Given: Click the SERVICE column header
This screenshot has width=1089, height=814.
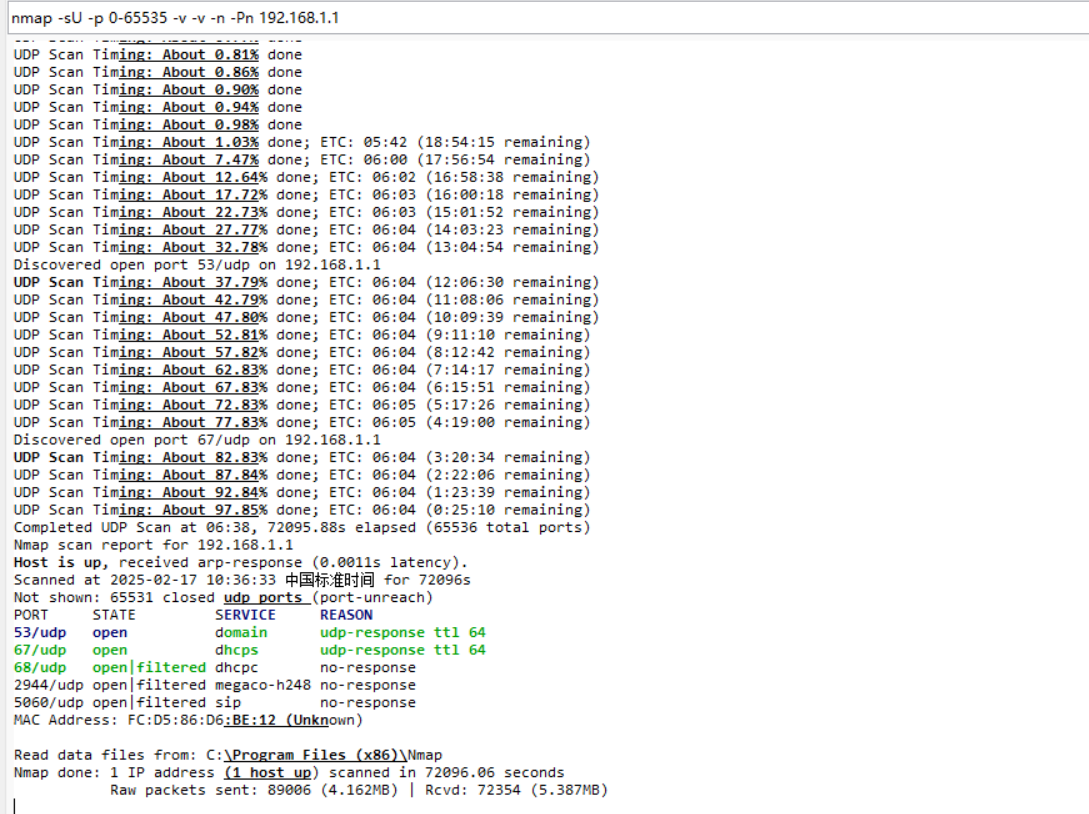Looking at the screenshot, I should tap(245, 615).
